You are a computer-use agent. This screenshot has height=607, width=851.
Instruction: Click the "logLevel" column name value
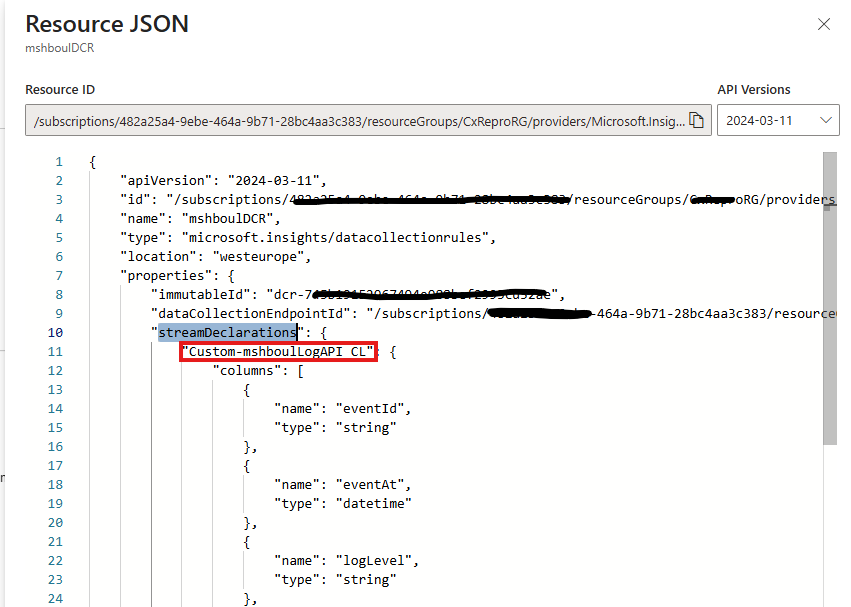(373, 560)
